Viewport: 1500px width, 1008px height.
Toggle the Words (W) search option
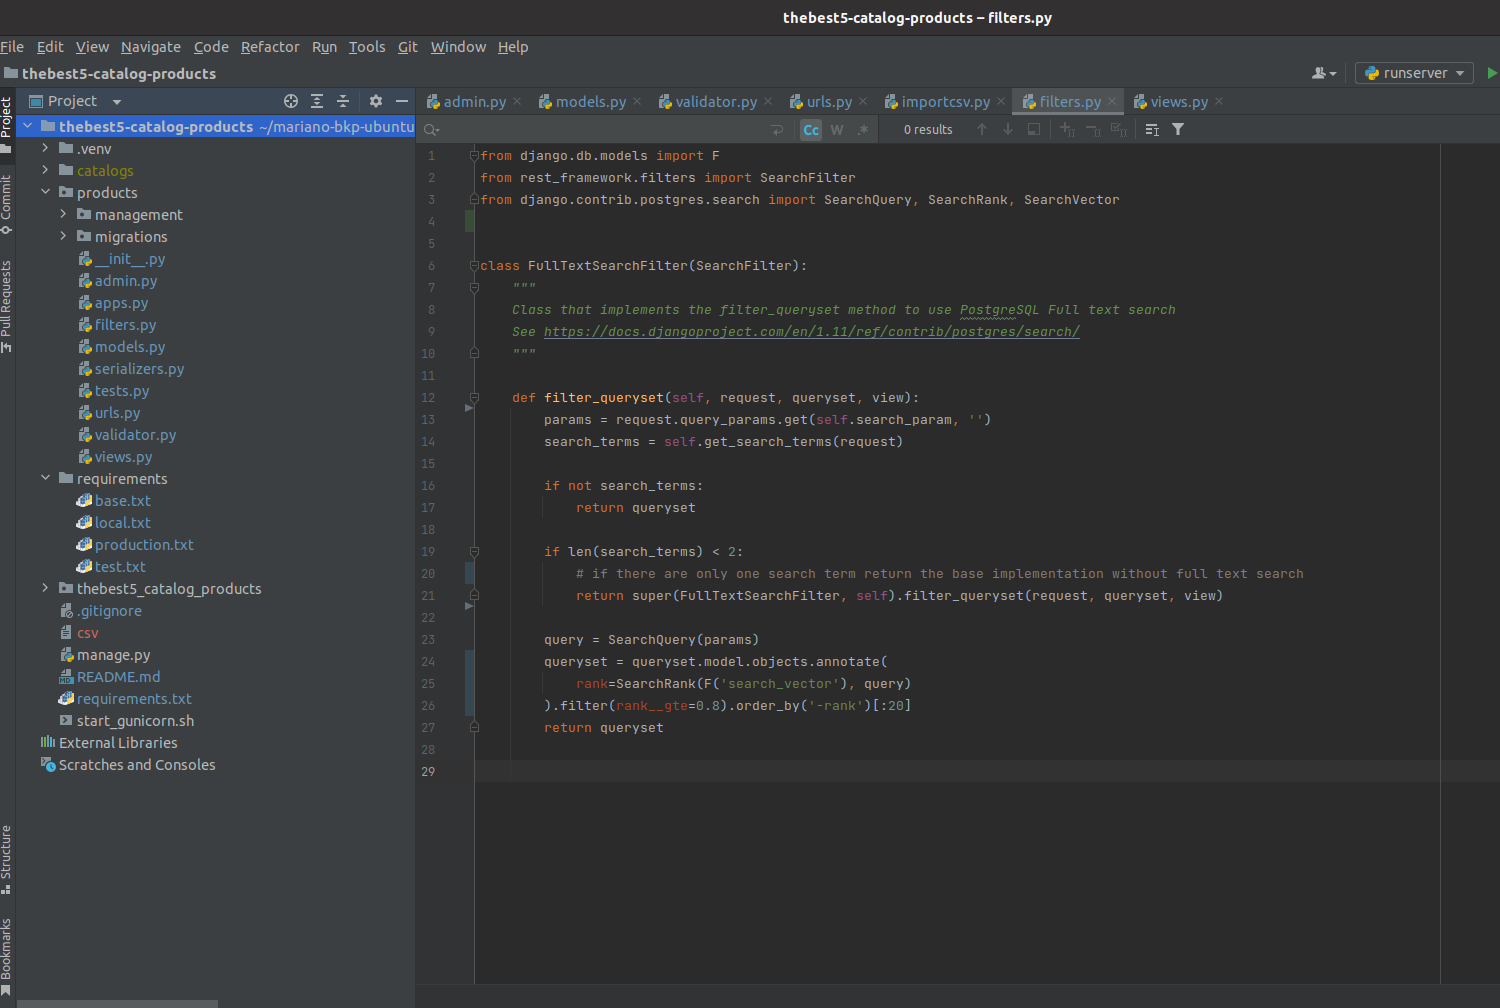pyautogui.click(x=837, y=130)
